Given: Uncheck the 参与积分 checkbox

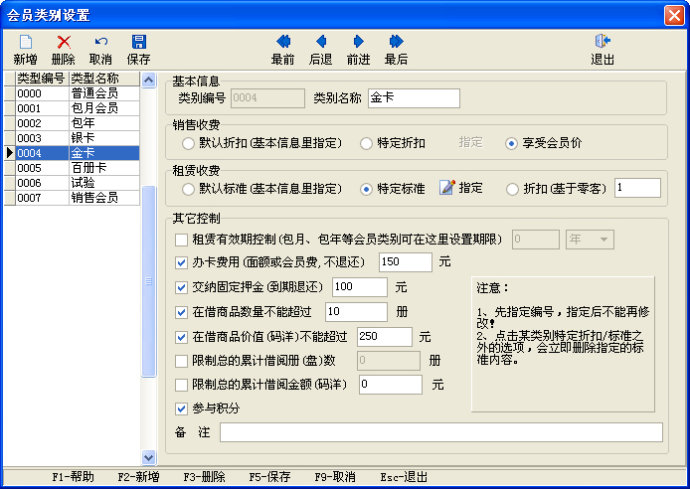Looking at the screenshot, I should [181, 408].
